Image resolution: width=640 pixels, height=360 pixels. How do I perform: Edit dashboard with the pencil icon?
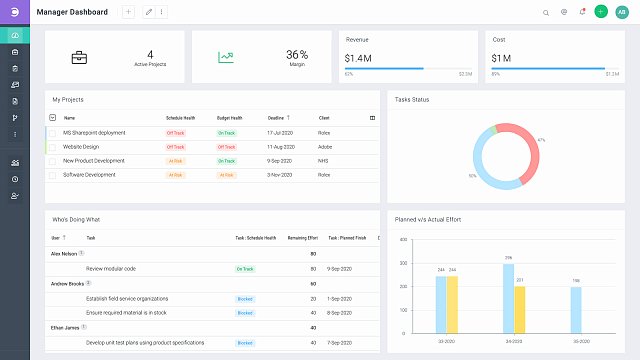click(149, 12)
